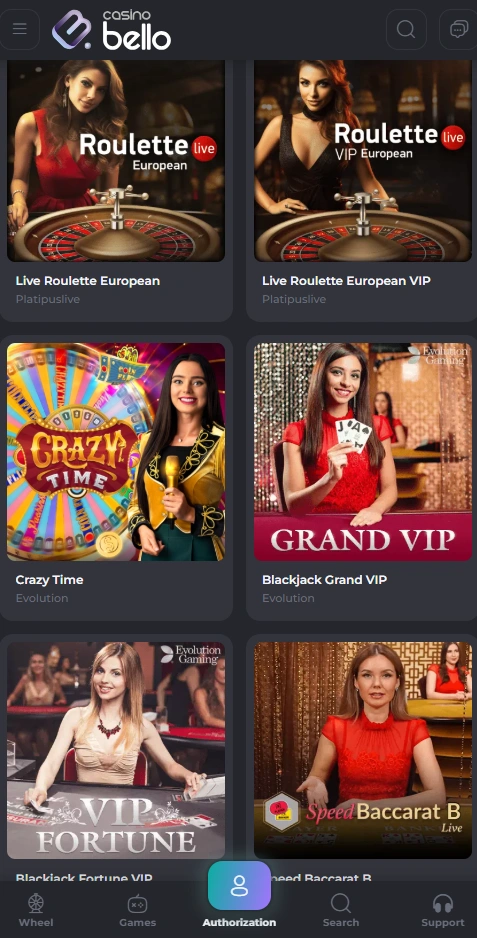477x938 pixels.
Task: Tap the Search icon in bottom navigation
Action: [x=341, y=903]
